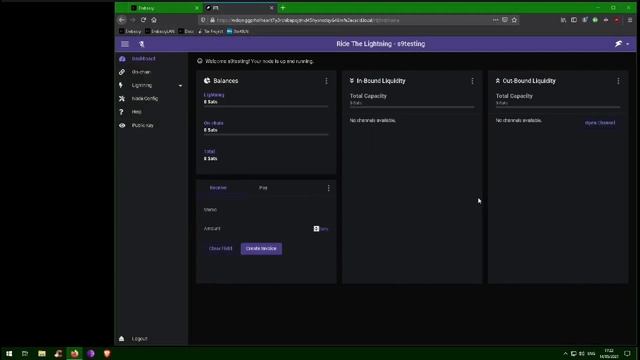Viewport: 640px width, 360px height.
Task: Click the taskbar clock
Action: pyautogui.click(x=609, y=353)
